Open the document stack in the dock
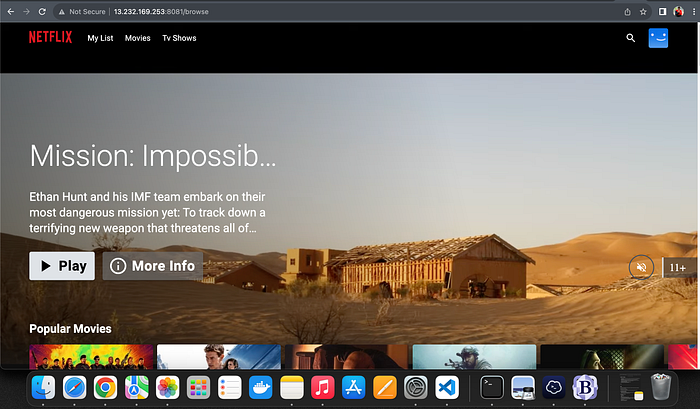The image size is (700, 409). coord(631,387)
